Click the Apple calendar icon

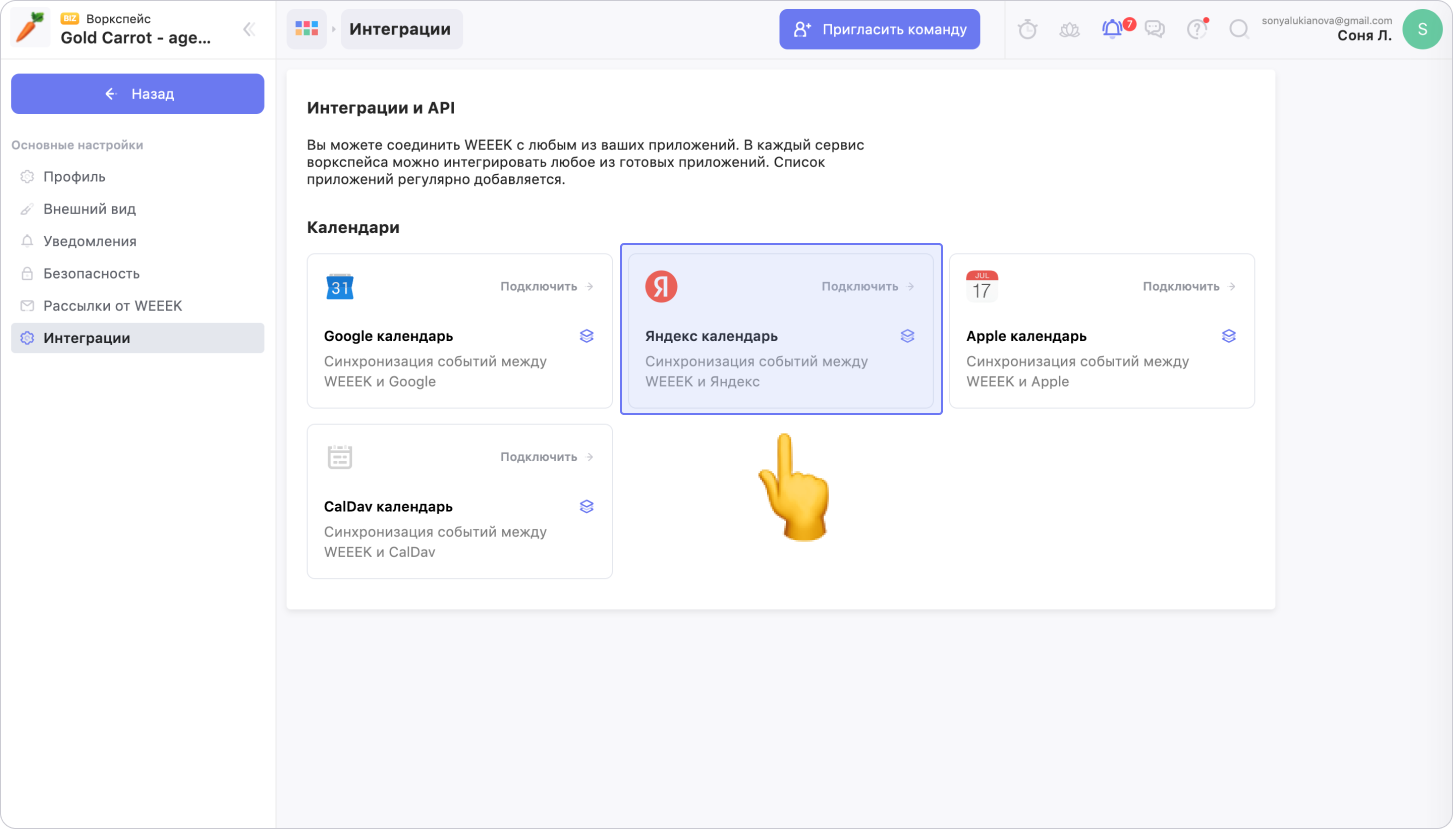click(982, 286)
